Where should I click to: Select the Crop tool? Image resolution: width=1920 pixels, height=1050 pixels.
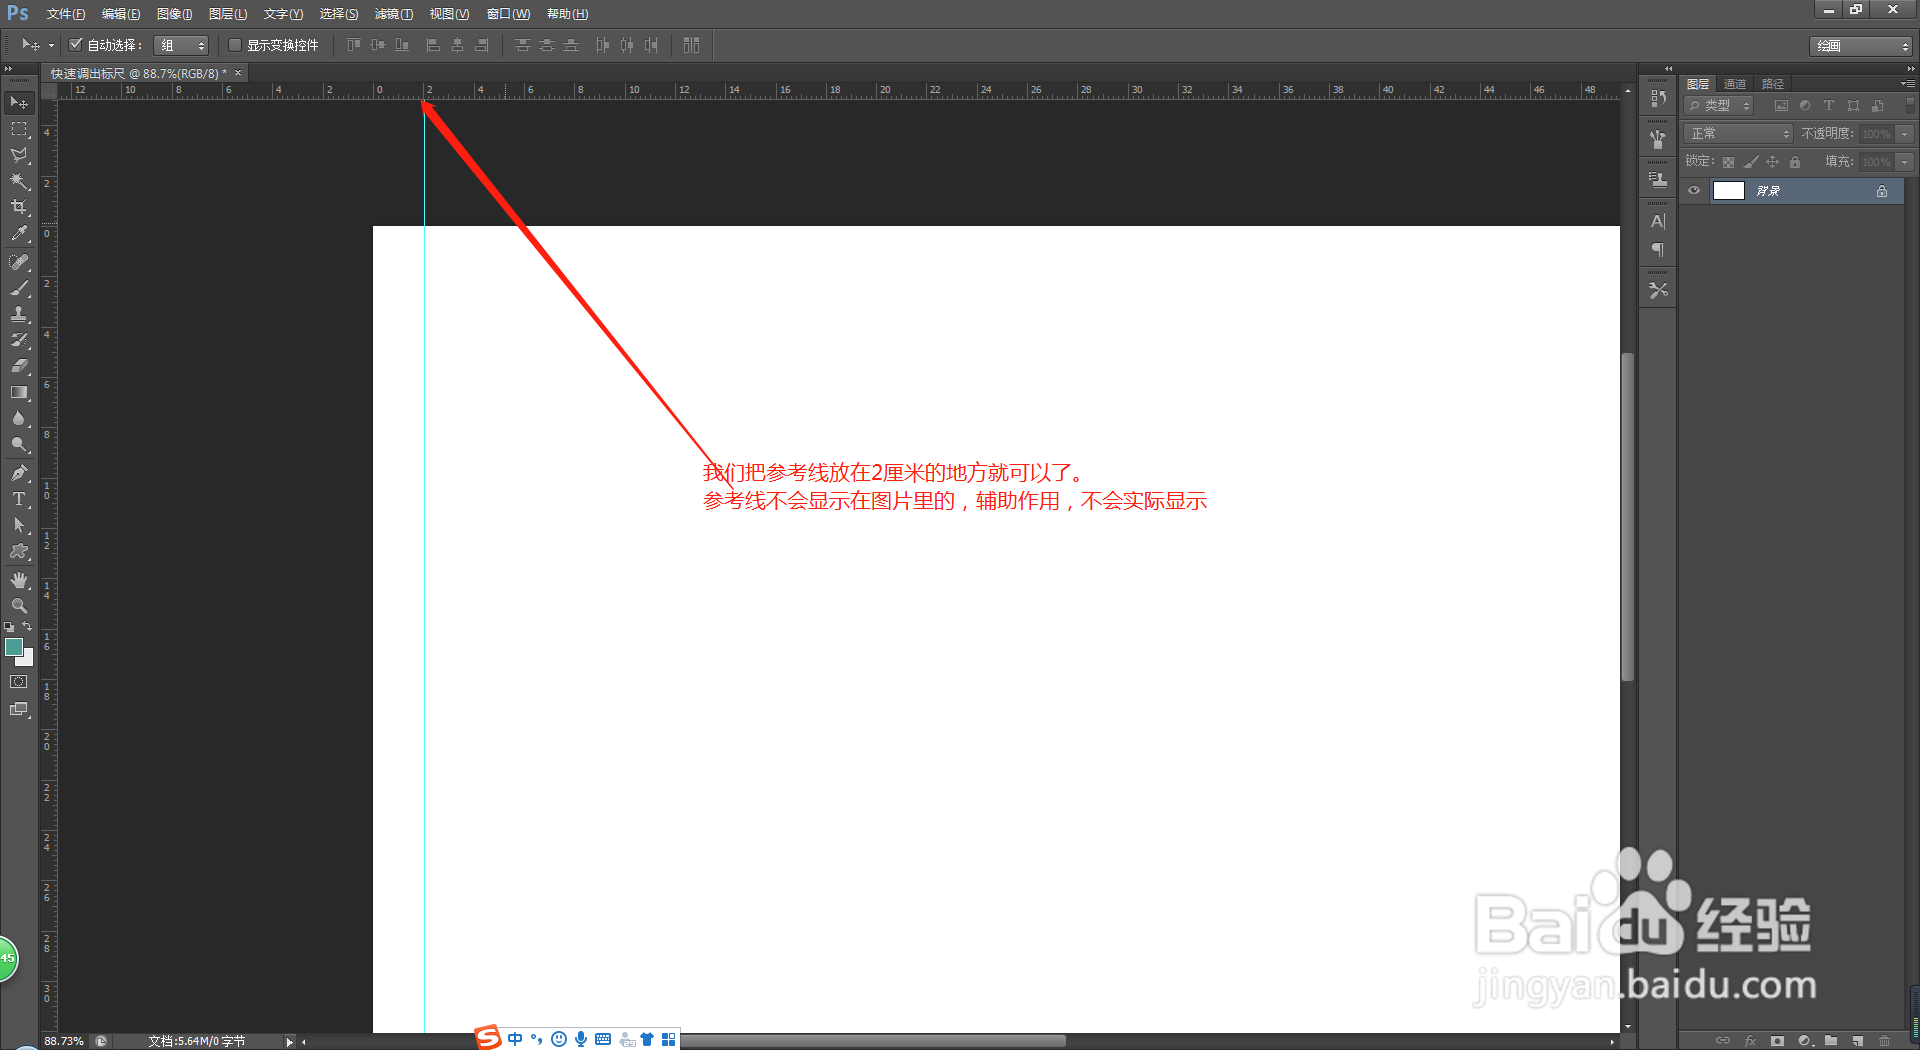click(19, 207)
